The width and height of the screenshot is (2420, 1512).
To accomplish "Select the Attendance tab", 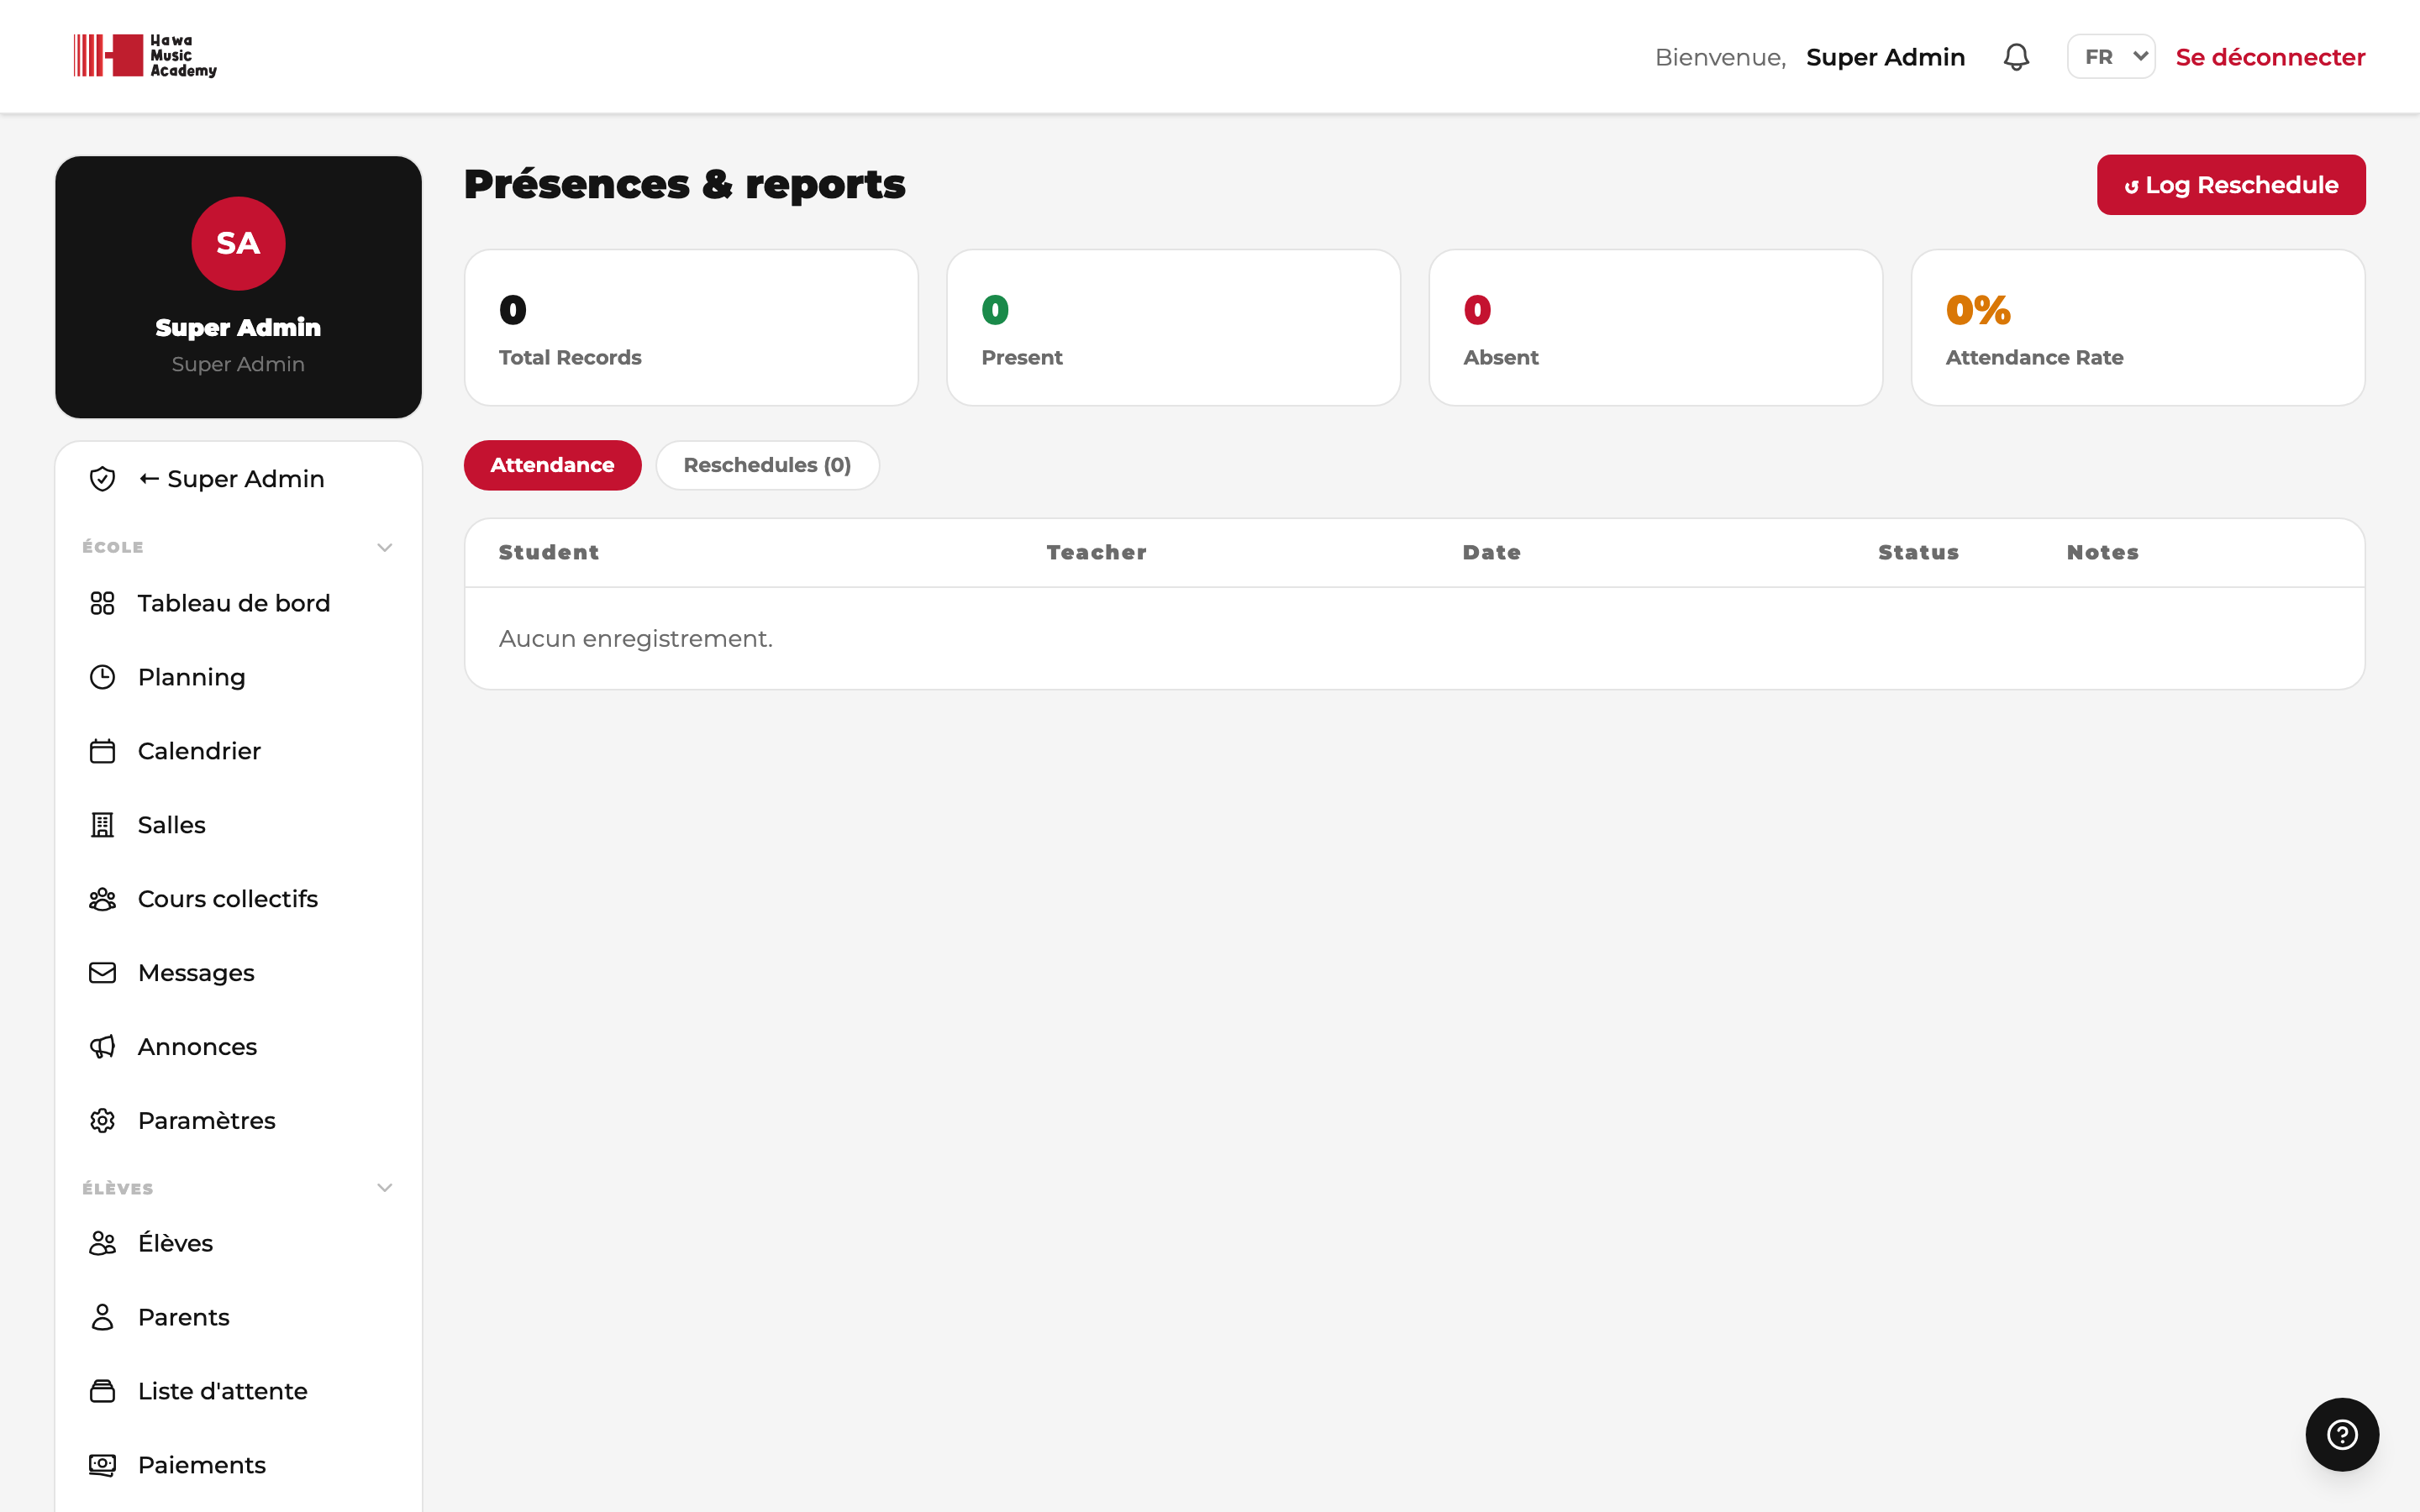I will click(552, 465).
